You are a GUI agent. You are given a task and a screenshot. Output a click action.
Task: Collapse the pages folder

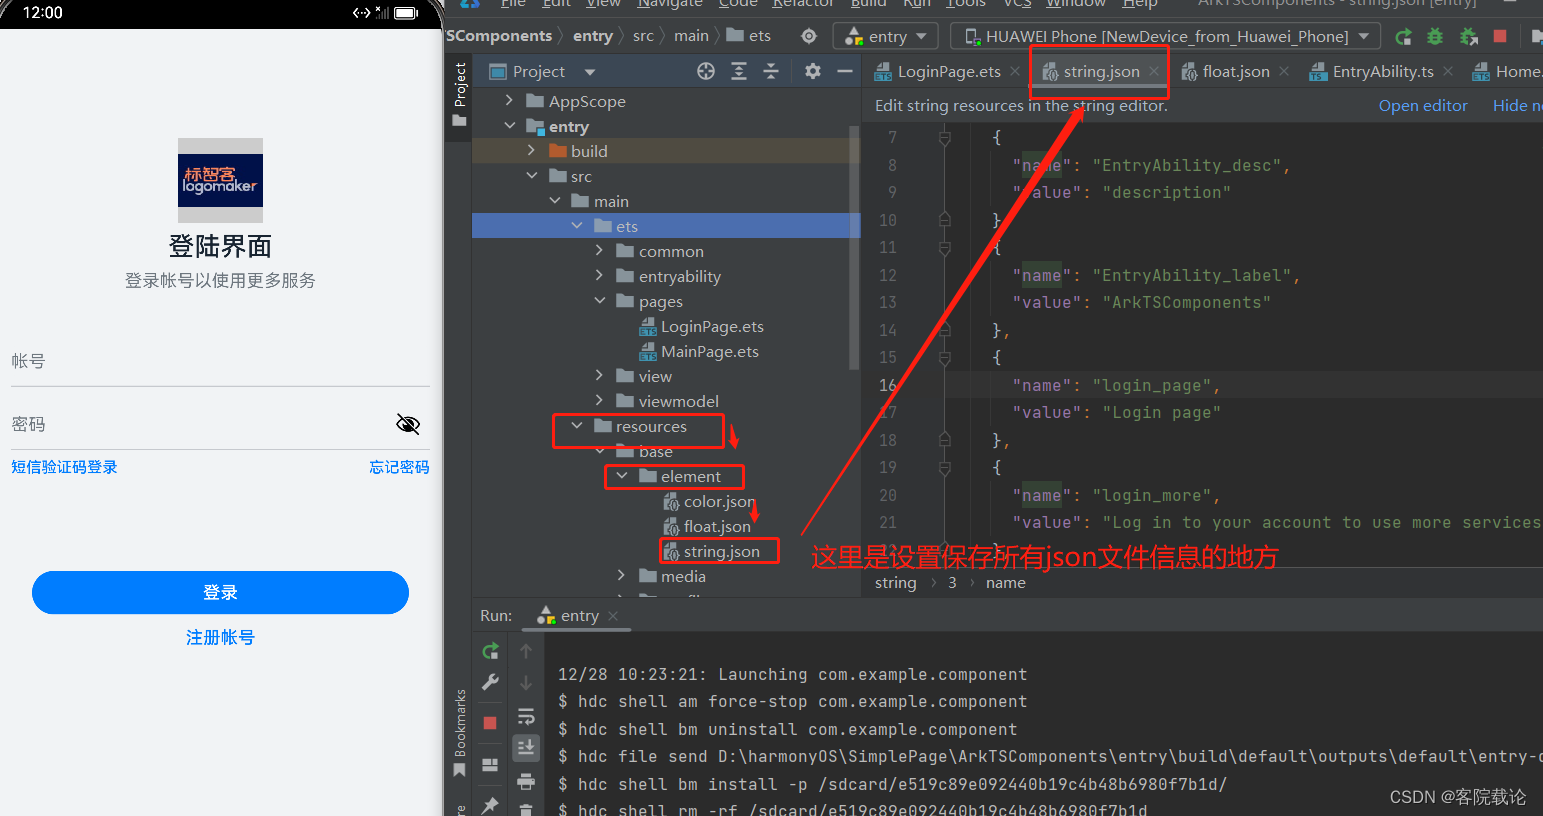pos(599,301)
